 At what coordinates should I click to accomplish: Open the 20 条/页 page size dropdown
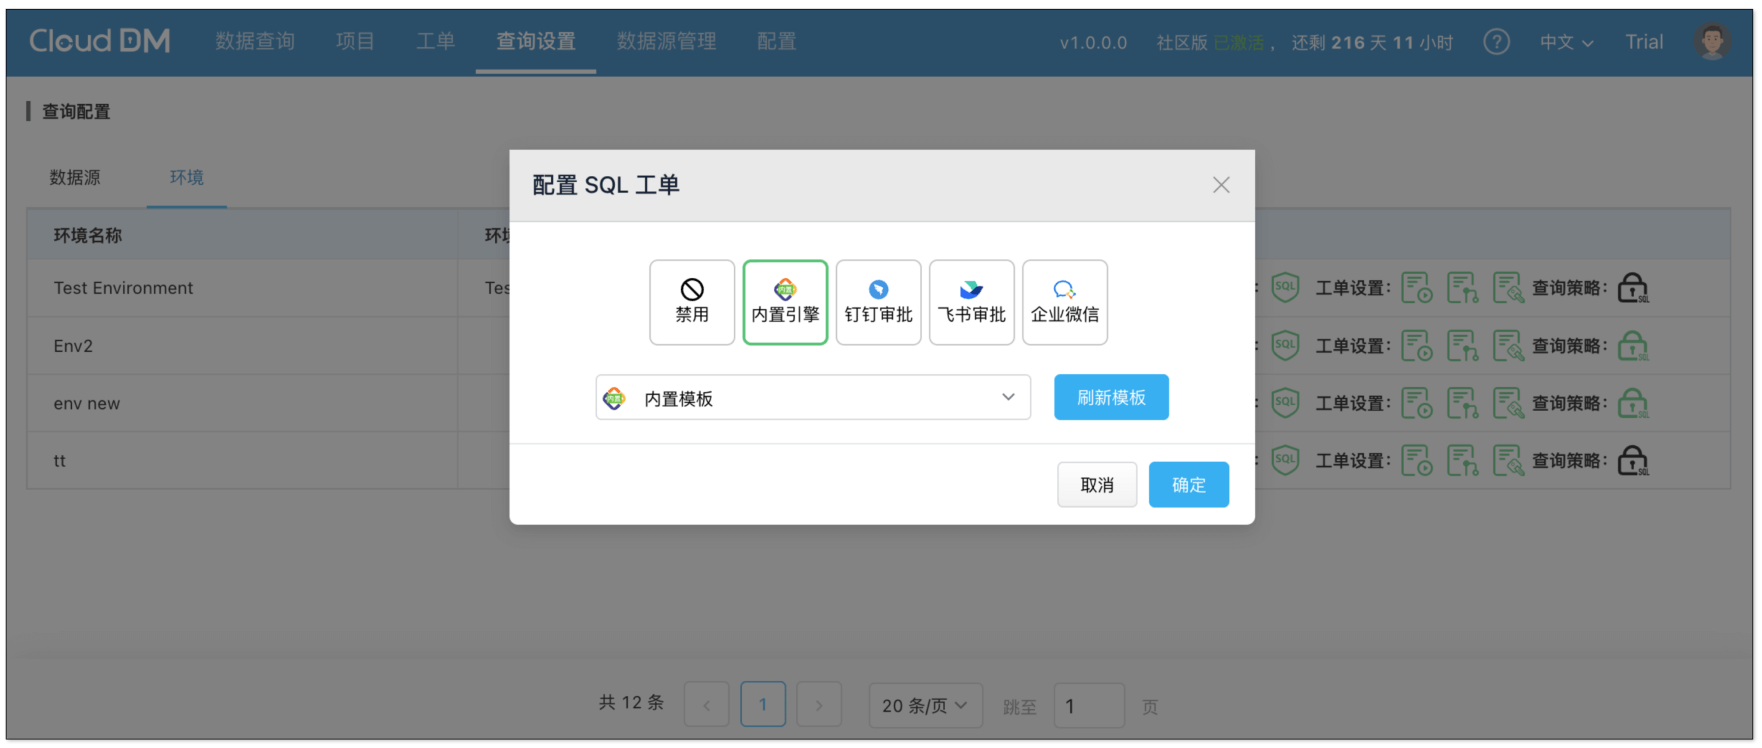point(924,706)
